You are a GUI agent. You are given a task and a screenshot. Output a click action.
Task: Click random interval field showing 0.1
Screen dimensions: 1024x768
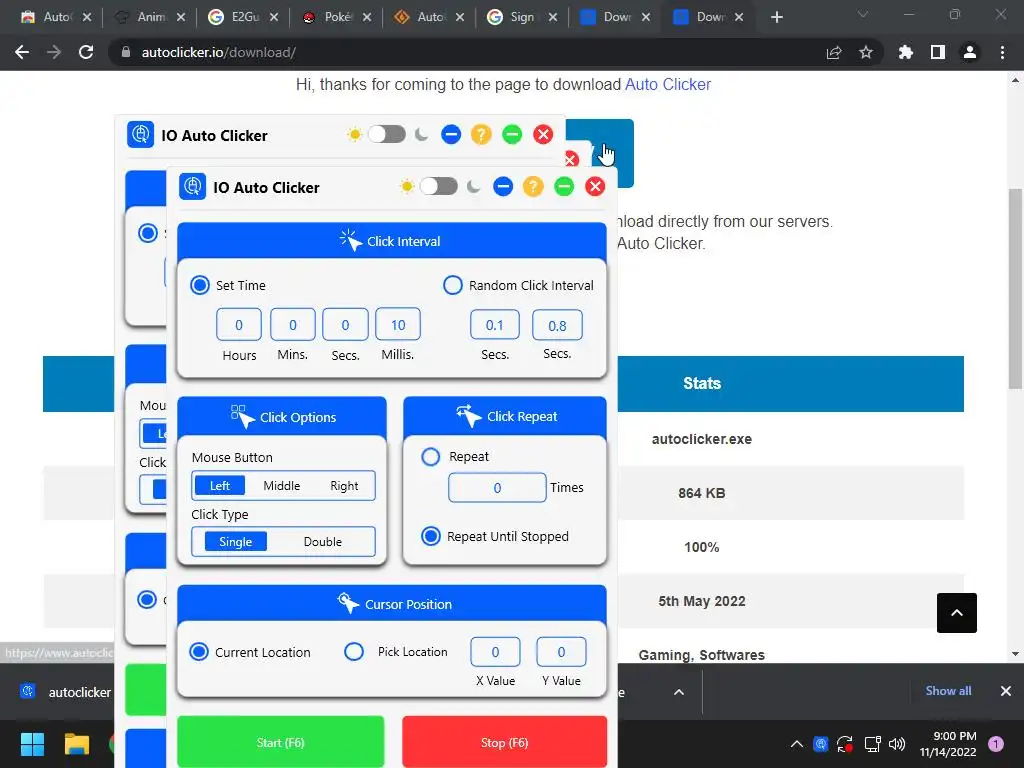[x=495, y=325]
